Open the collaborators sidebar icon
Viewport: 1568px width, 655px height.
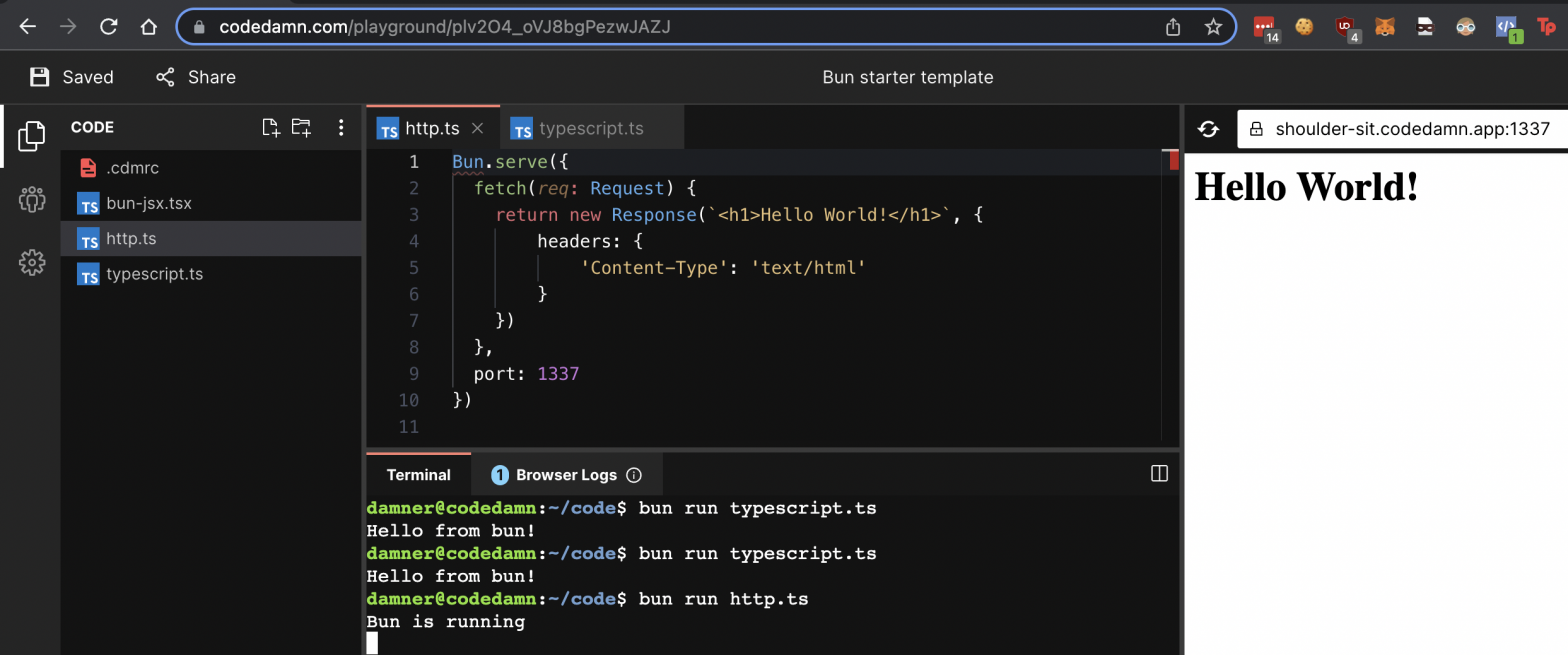pyautogui.click(x=31, y=199)
